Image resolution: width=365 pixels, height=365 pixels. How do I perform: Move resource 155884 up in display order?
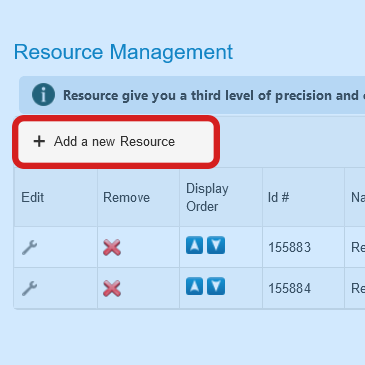(195, 286)
